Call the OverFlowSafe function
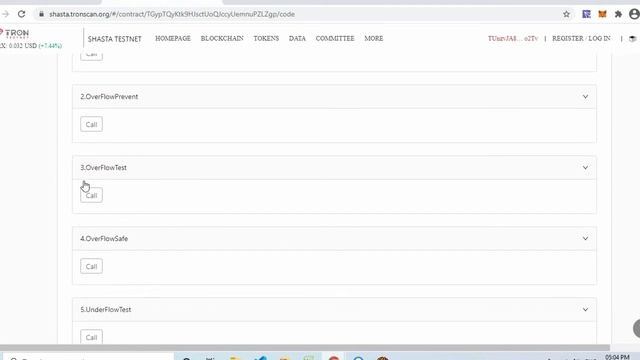This screenshot has height=360, width=640. click(91, 267)
